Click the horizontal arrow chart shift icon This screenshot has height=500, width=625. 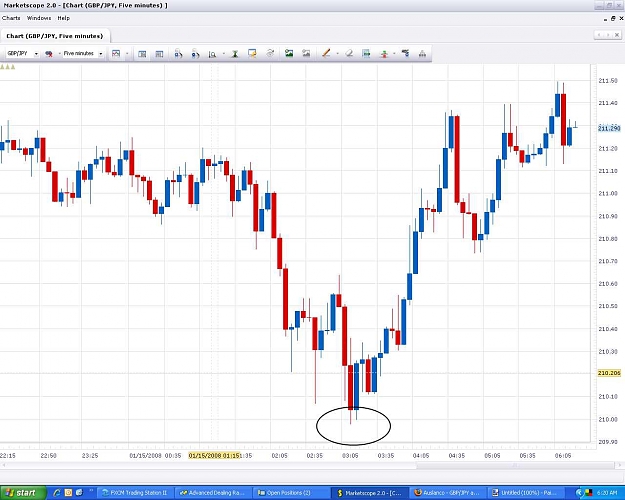(x=366, y=53)
